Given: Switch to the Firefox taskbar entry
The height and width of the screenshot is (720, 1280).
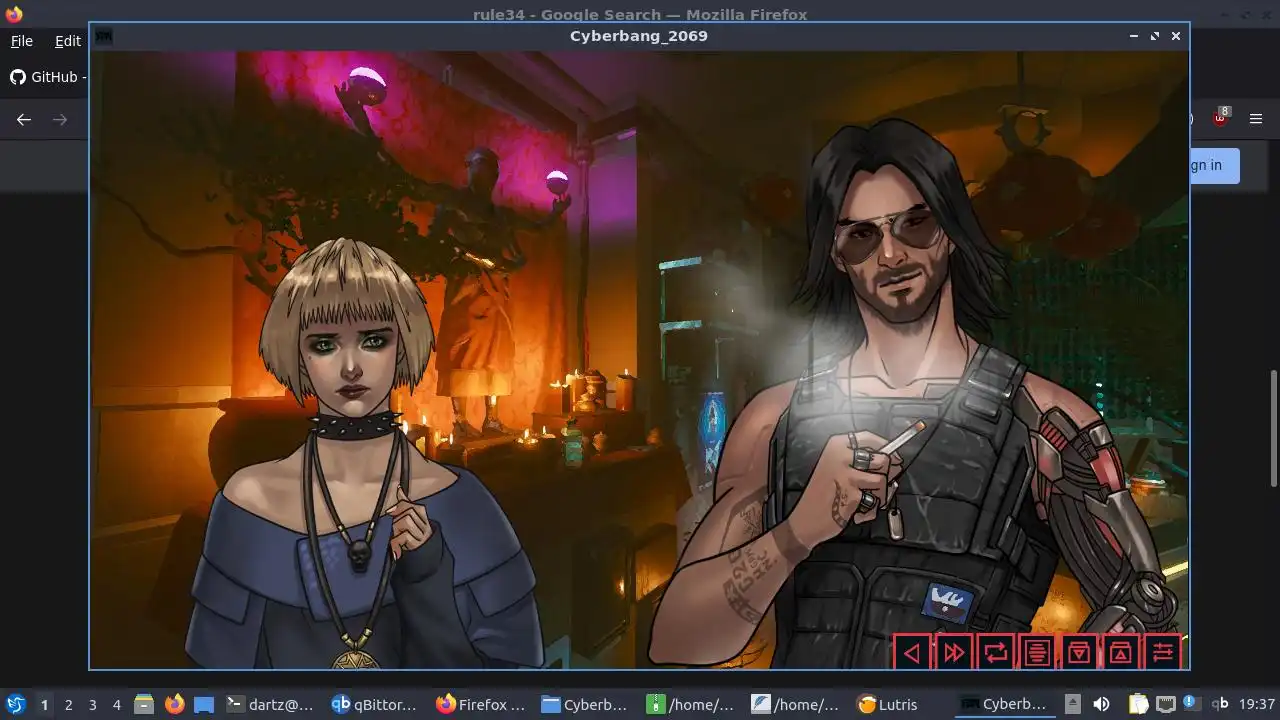Looking at the screenshot, I should (x=480, y=704).
